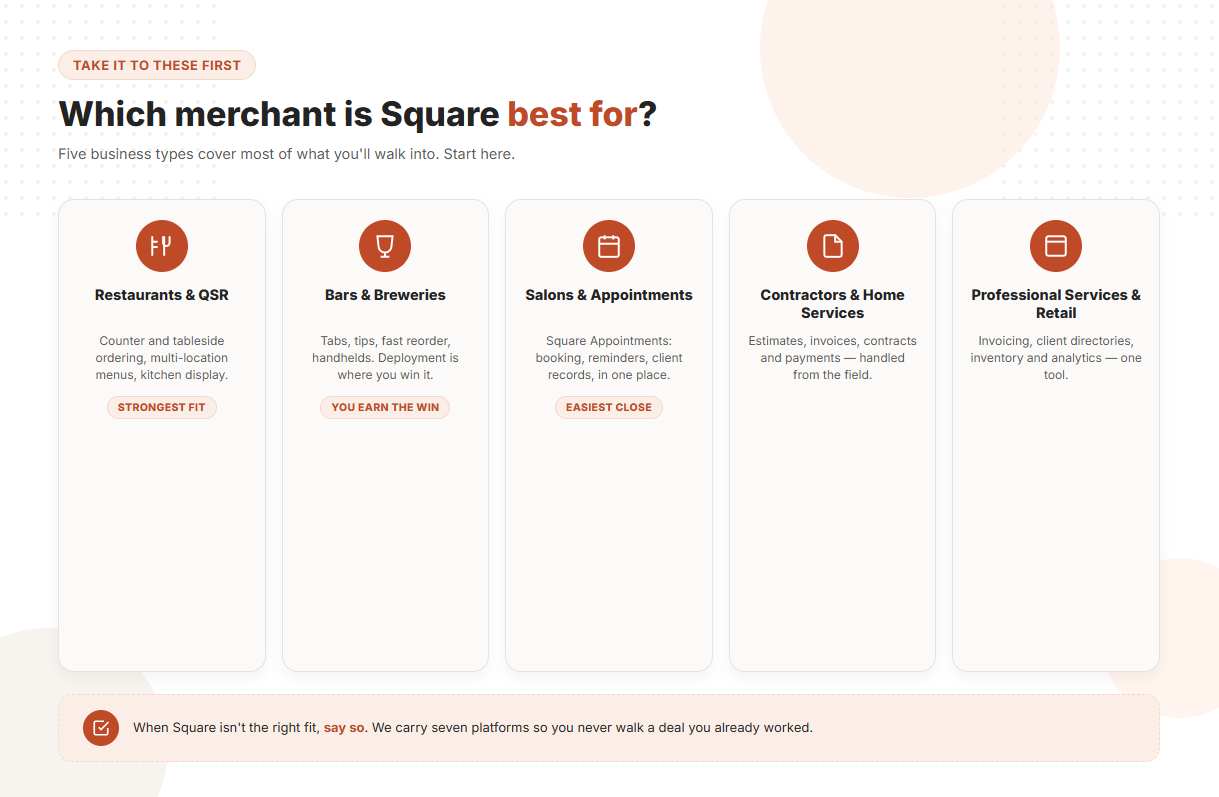Click the 'Tabs, tips, fast reorder' description
The height and width of the screenshot is (797, 1219).
coord(385,358)
